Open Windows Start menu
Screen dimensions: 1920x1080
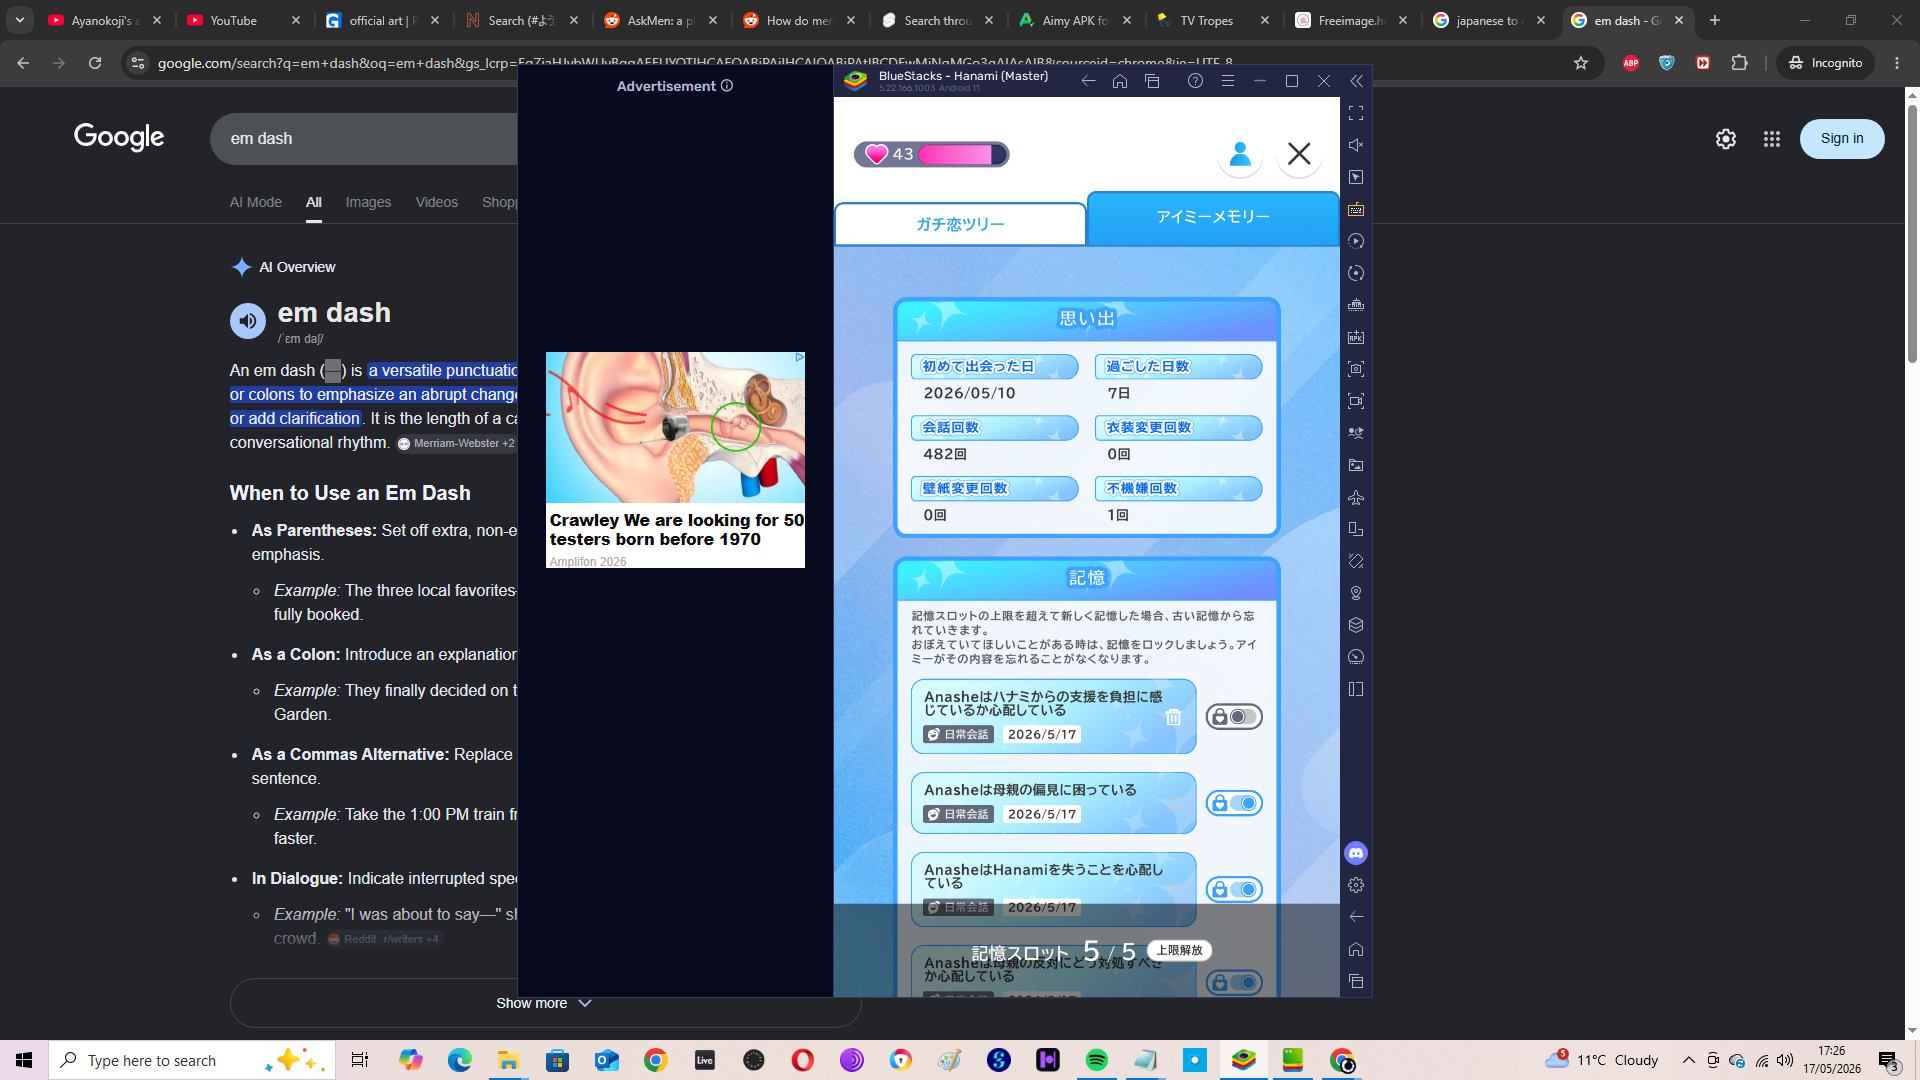click(x=24, y=1060)
